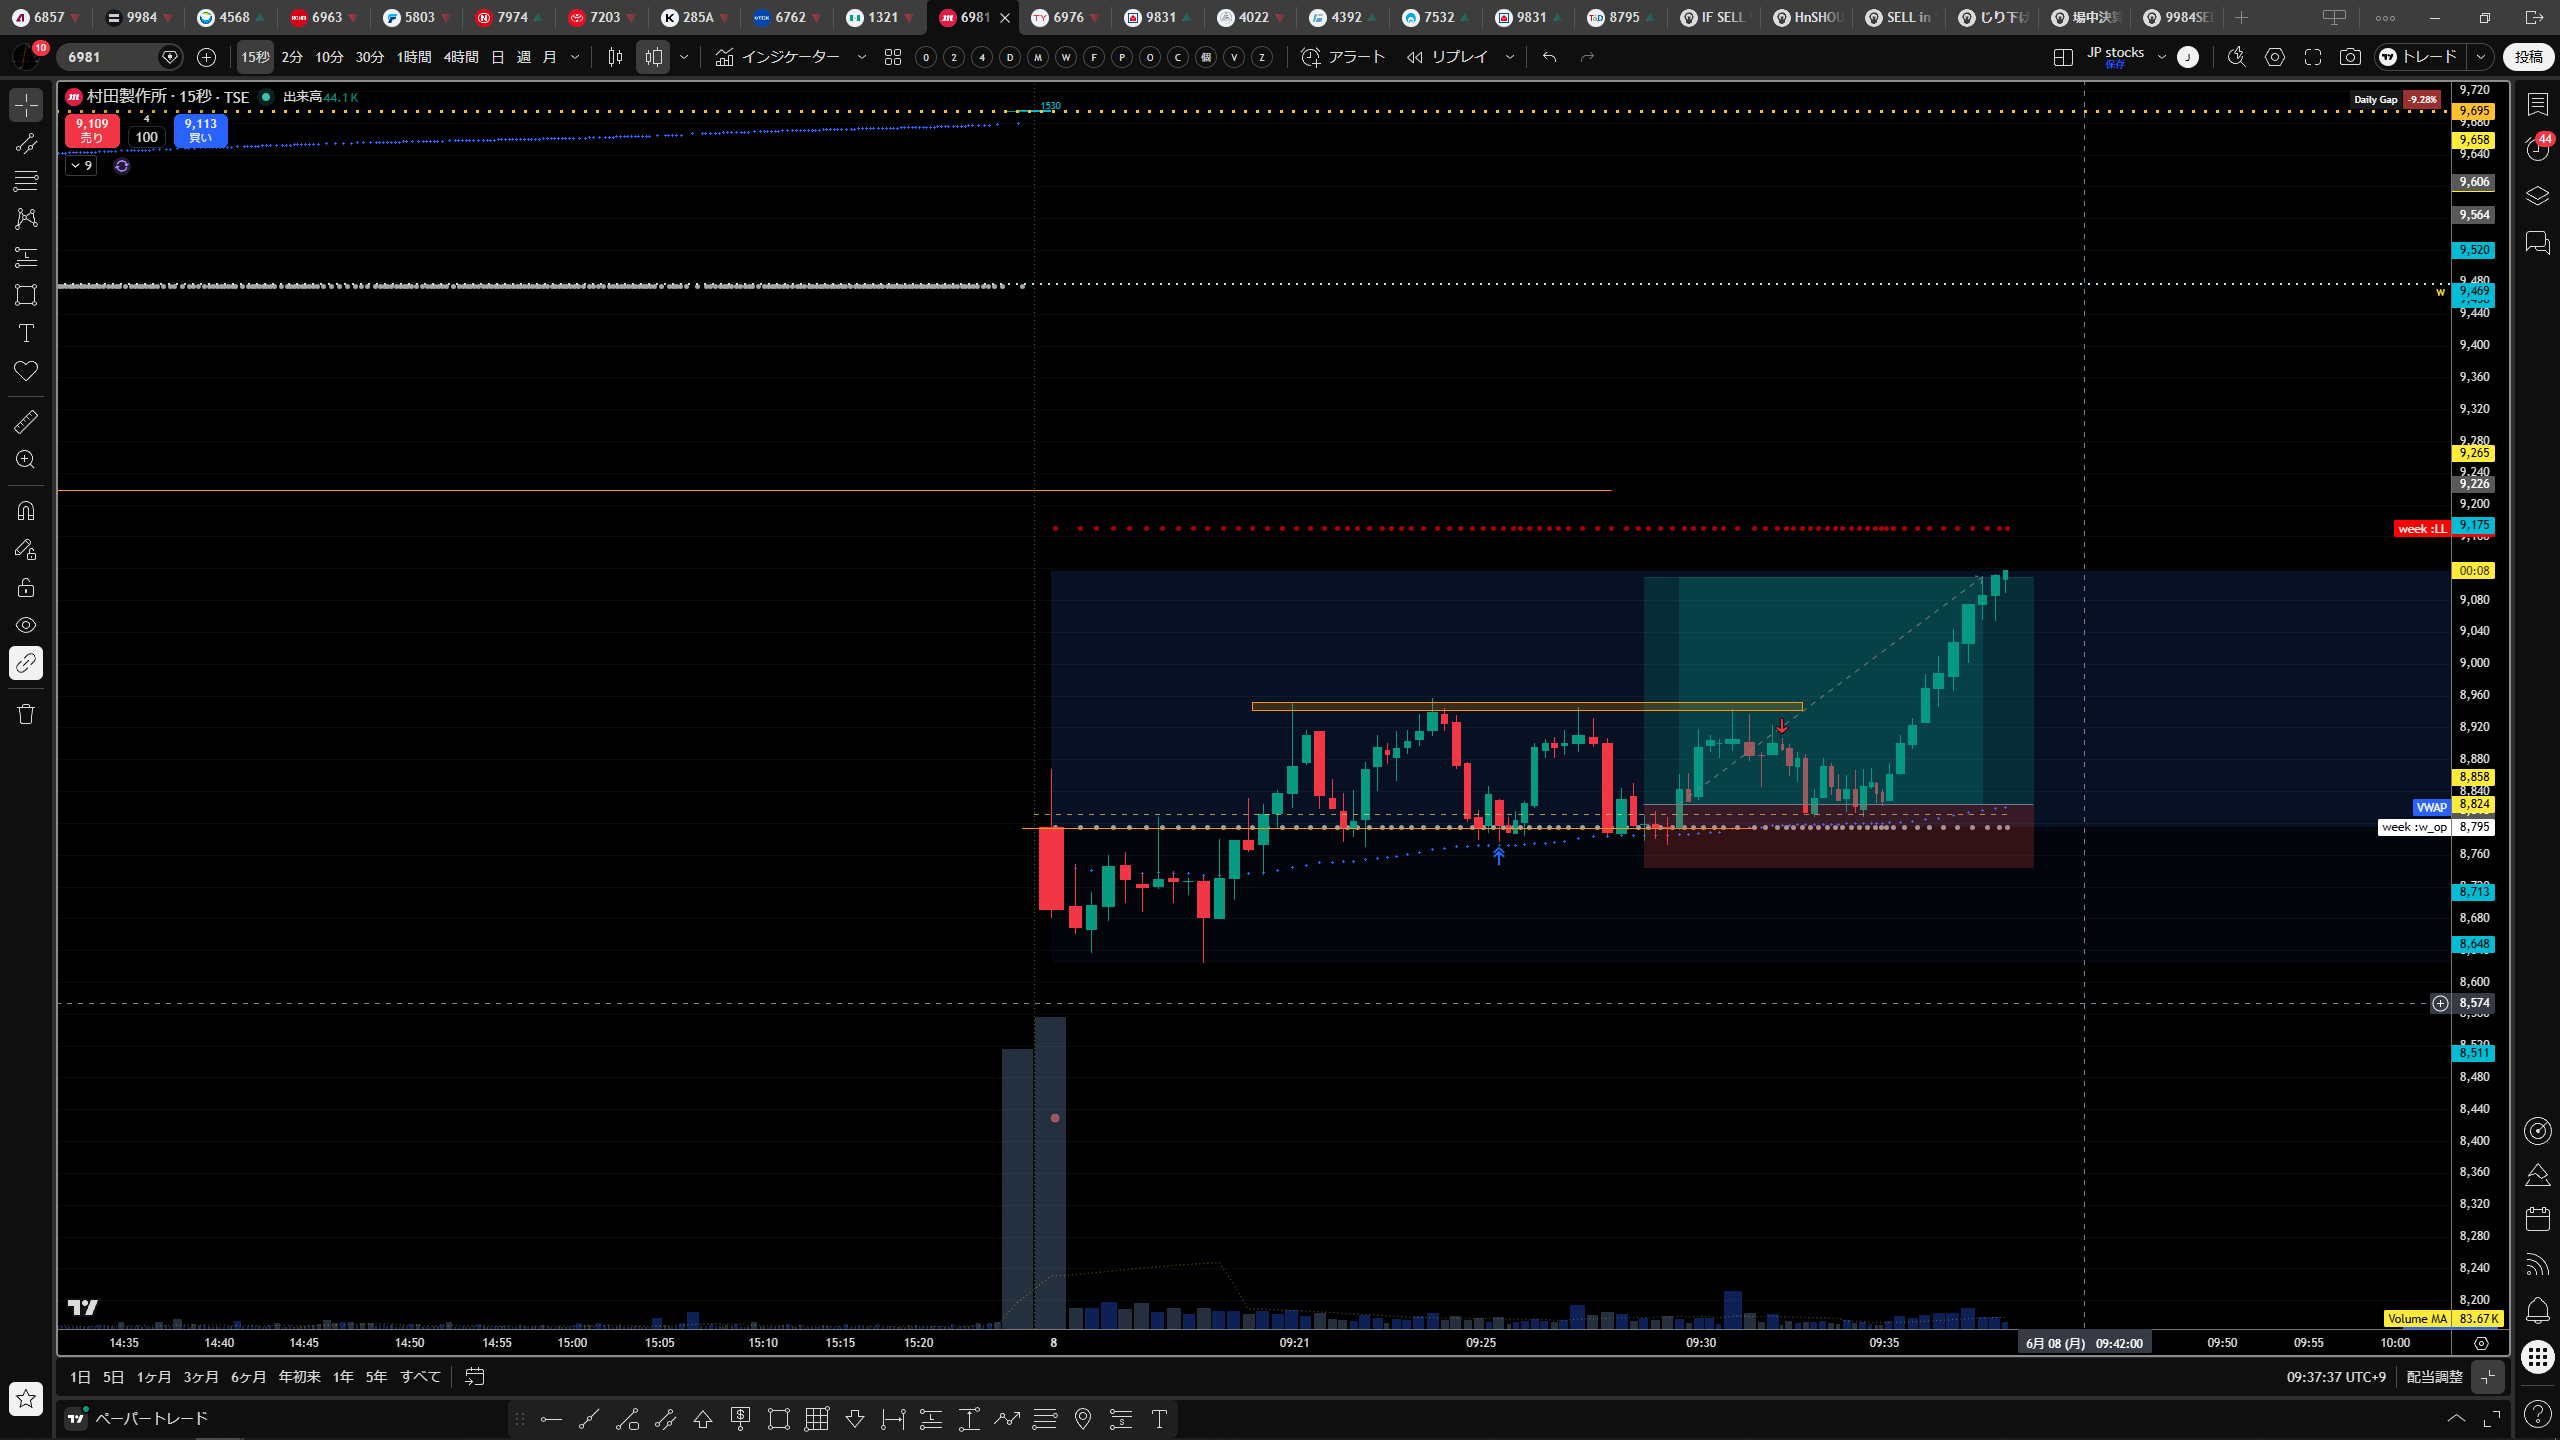This screenshot has height=1440, width=2560.
Task: Collapse the indicator legend chevron showing 9
Action: (x=81, y=166)
